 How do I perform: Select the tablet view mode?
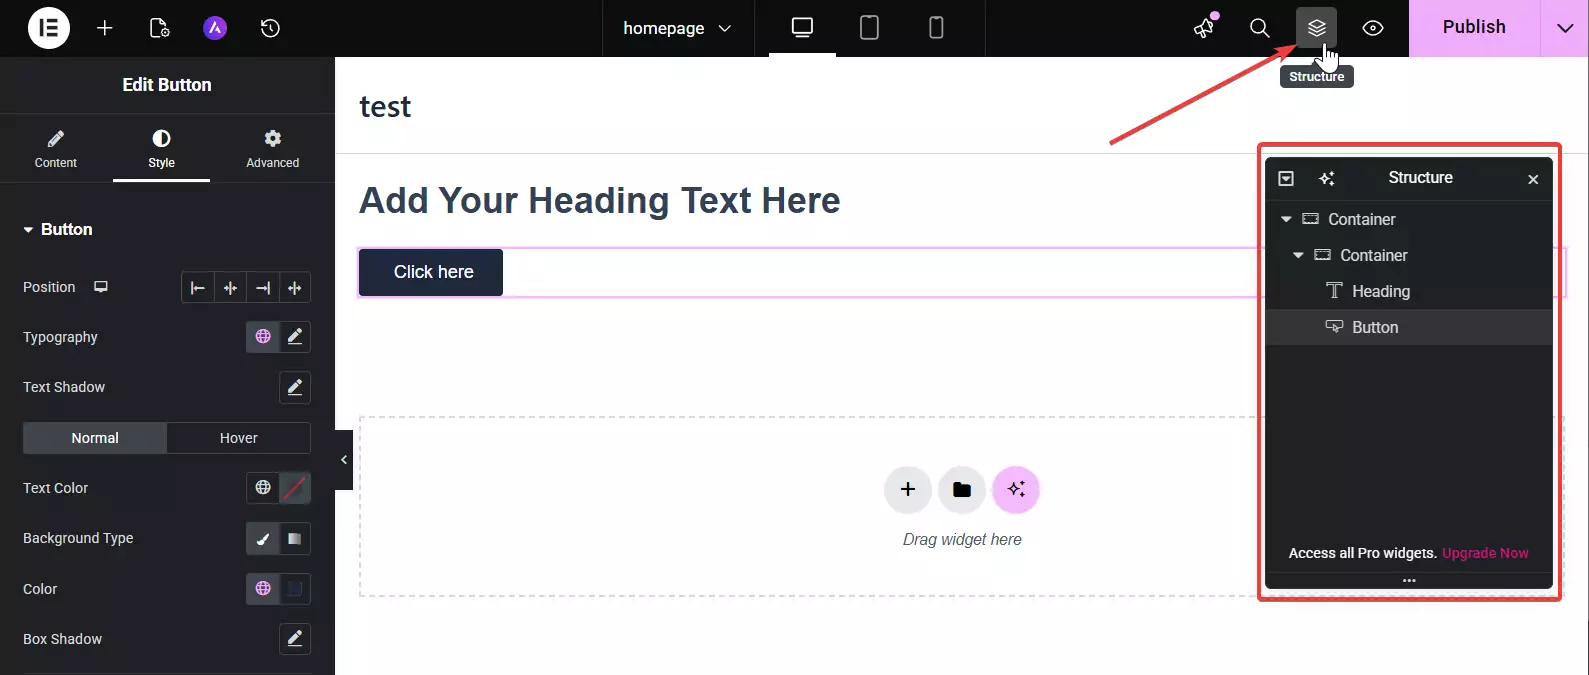869,28
